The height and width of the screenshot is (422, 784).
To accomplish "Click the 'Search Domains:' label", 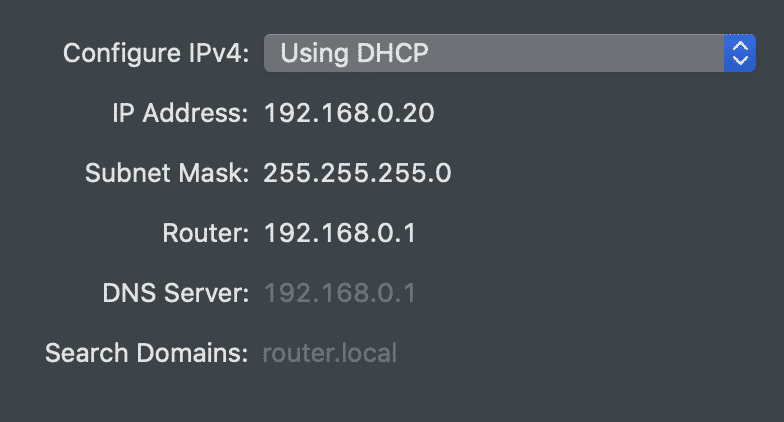I will [x=146, y=353].
